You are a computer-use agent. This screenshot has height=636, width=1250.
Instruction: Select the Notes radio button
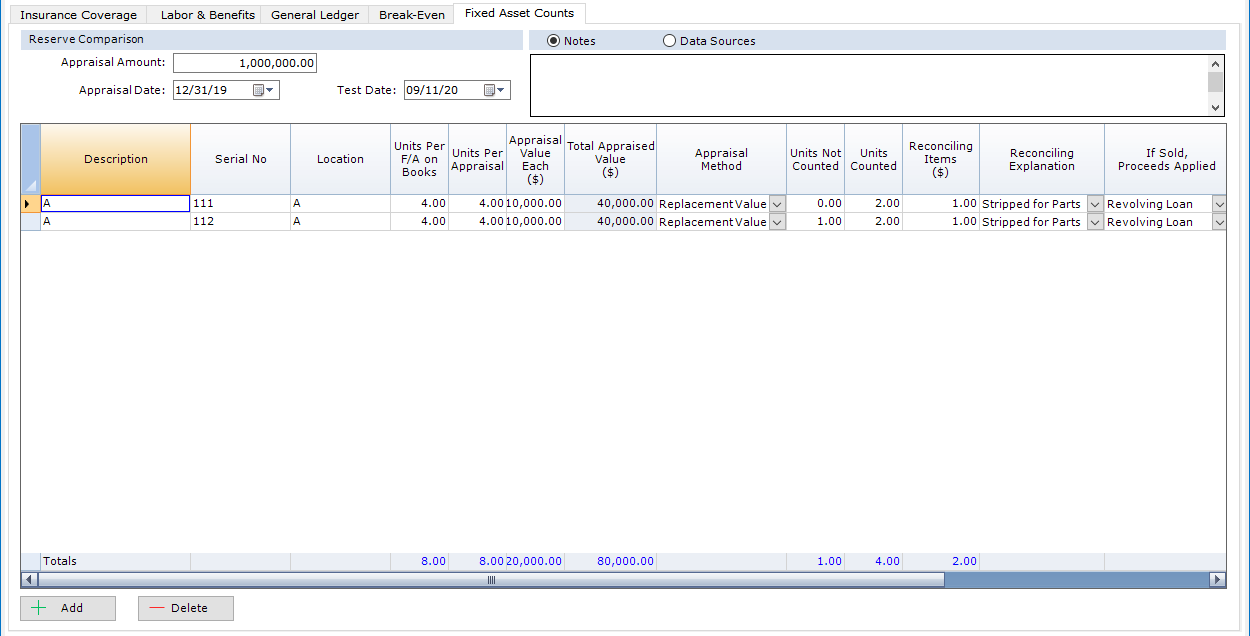pos(553,41)
